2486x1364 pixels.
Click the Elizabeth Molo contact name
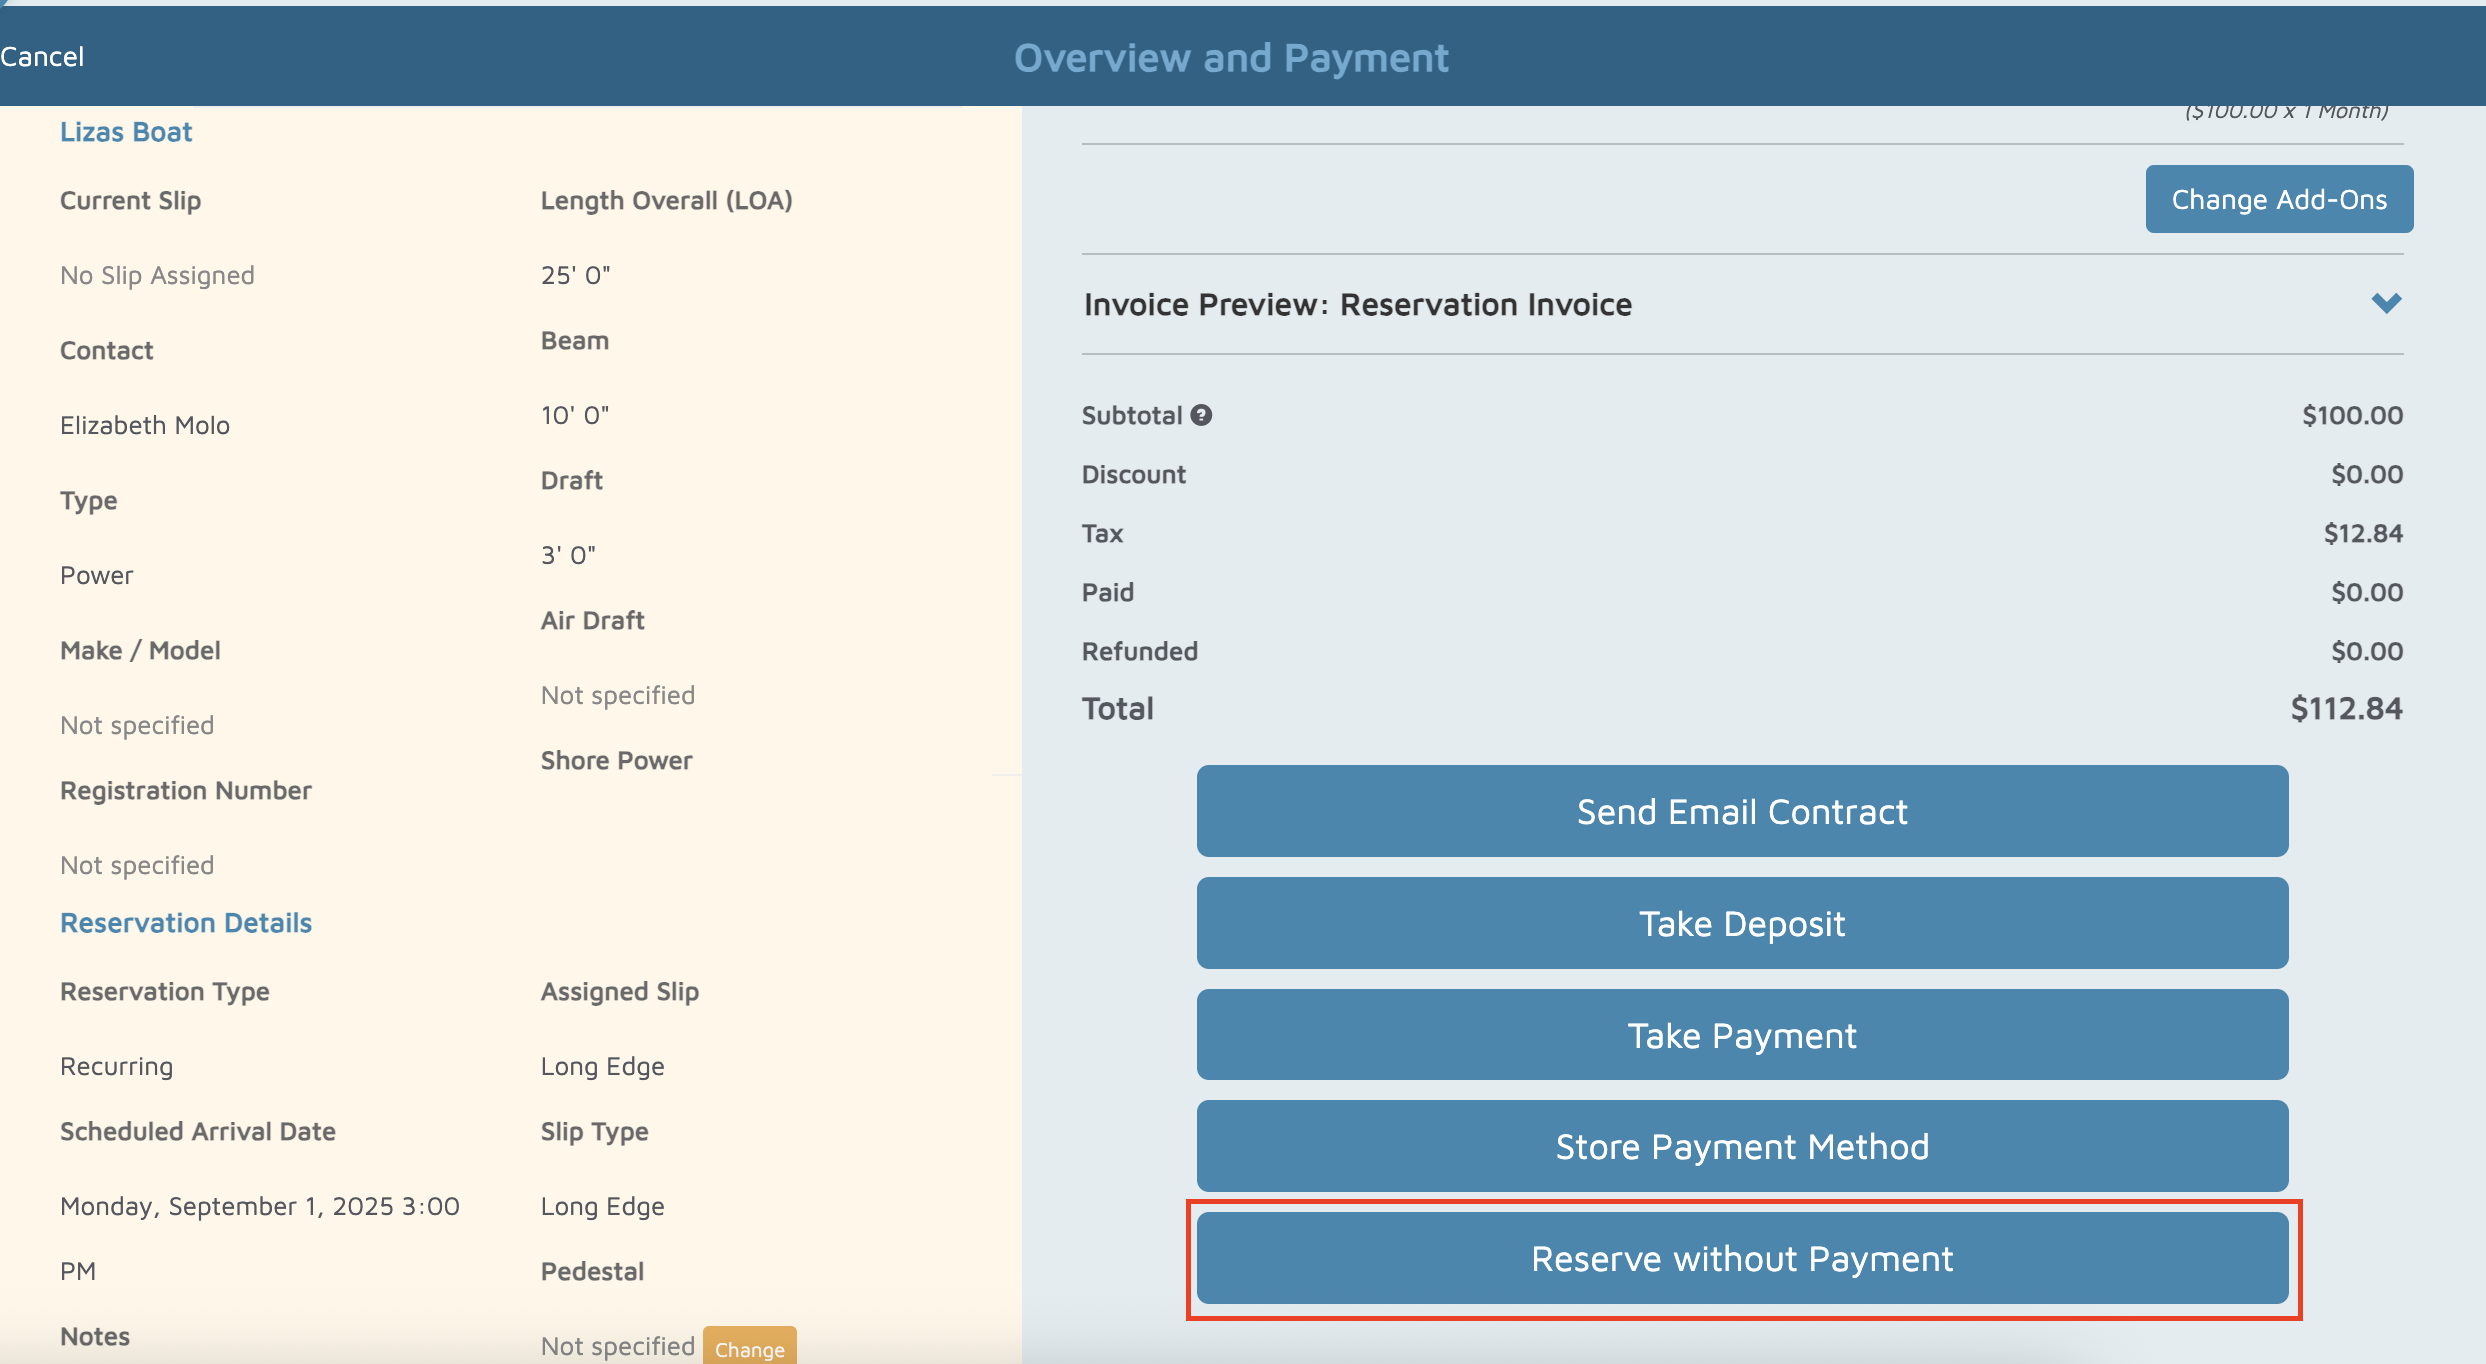[145, 425]
